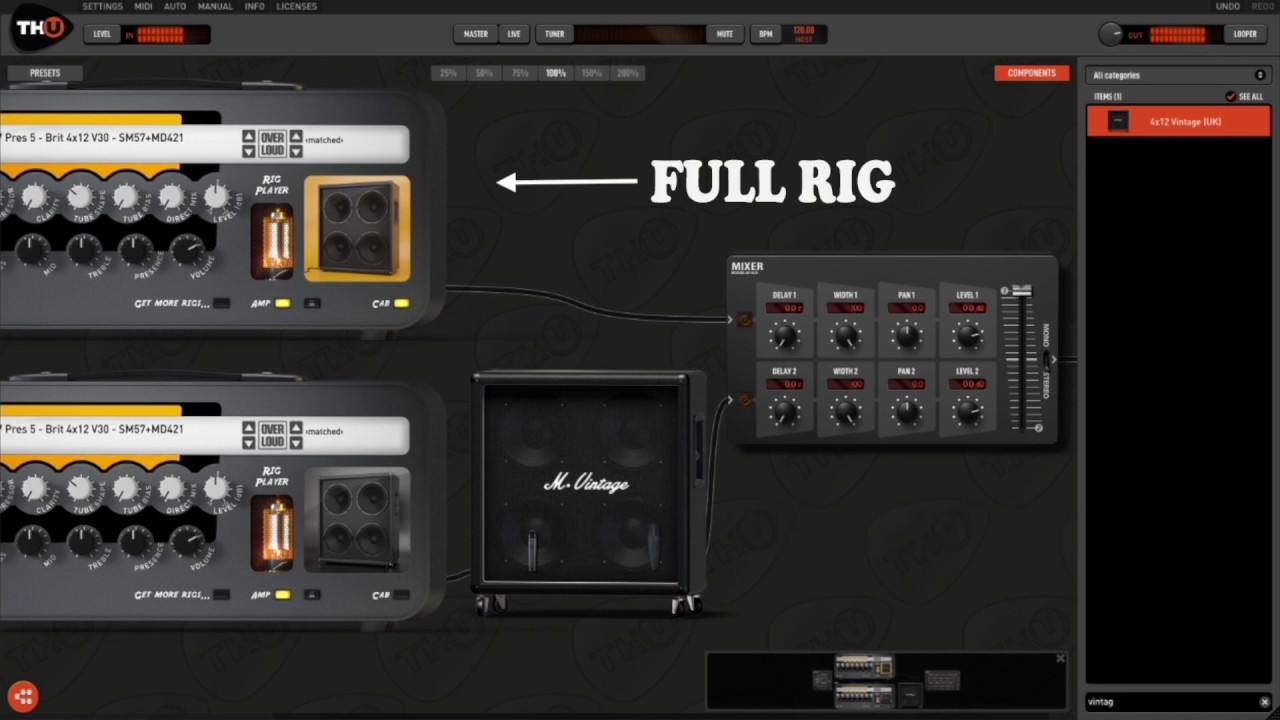
Task: Adjust the Width 2 knob on mixer
Action: (x=846, y=411)
